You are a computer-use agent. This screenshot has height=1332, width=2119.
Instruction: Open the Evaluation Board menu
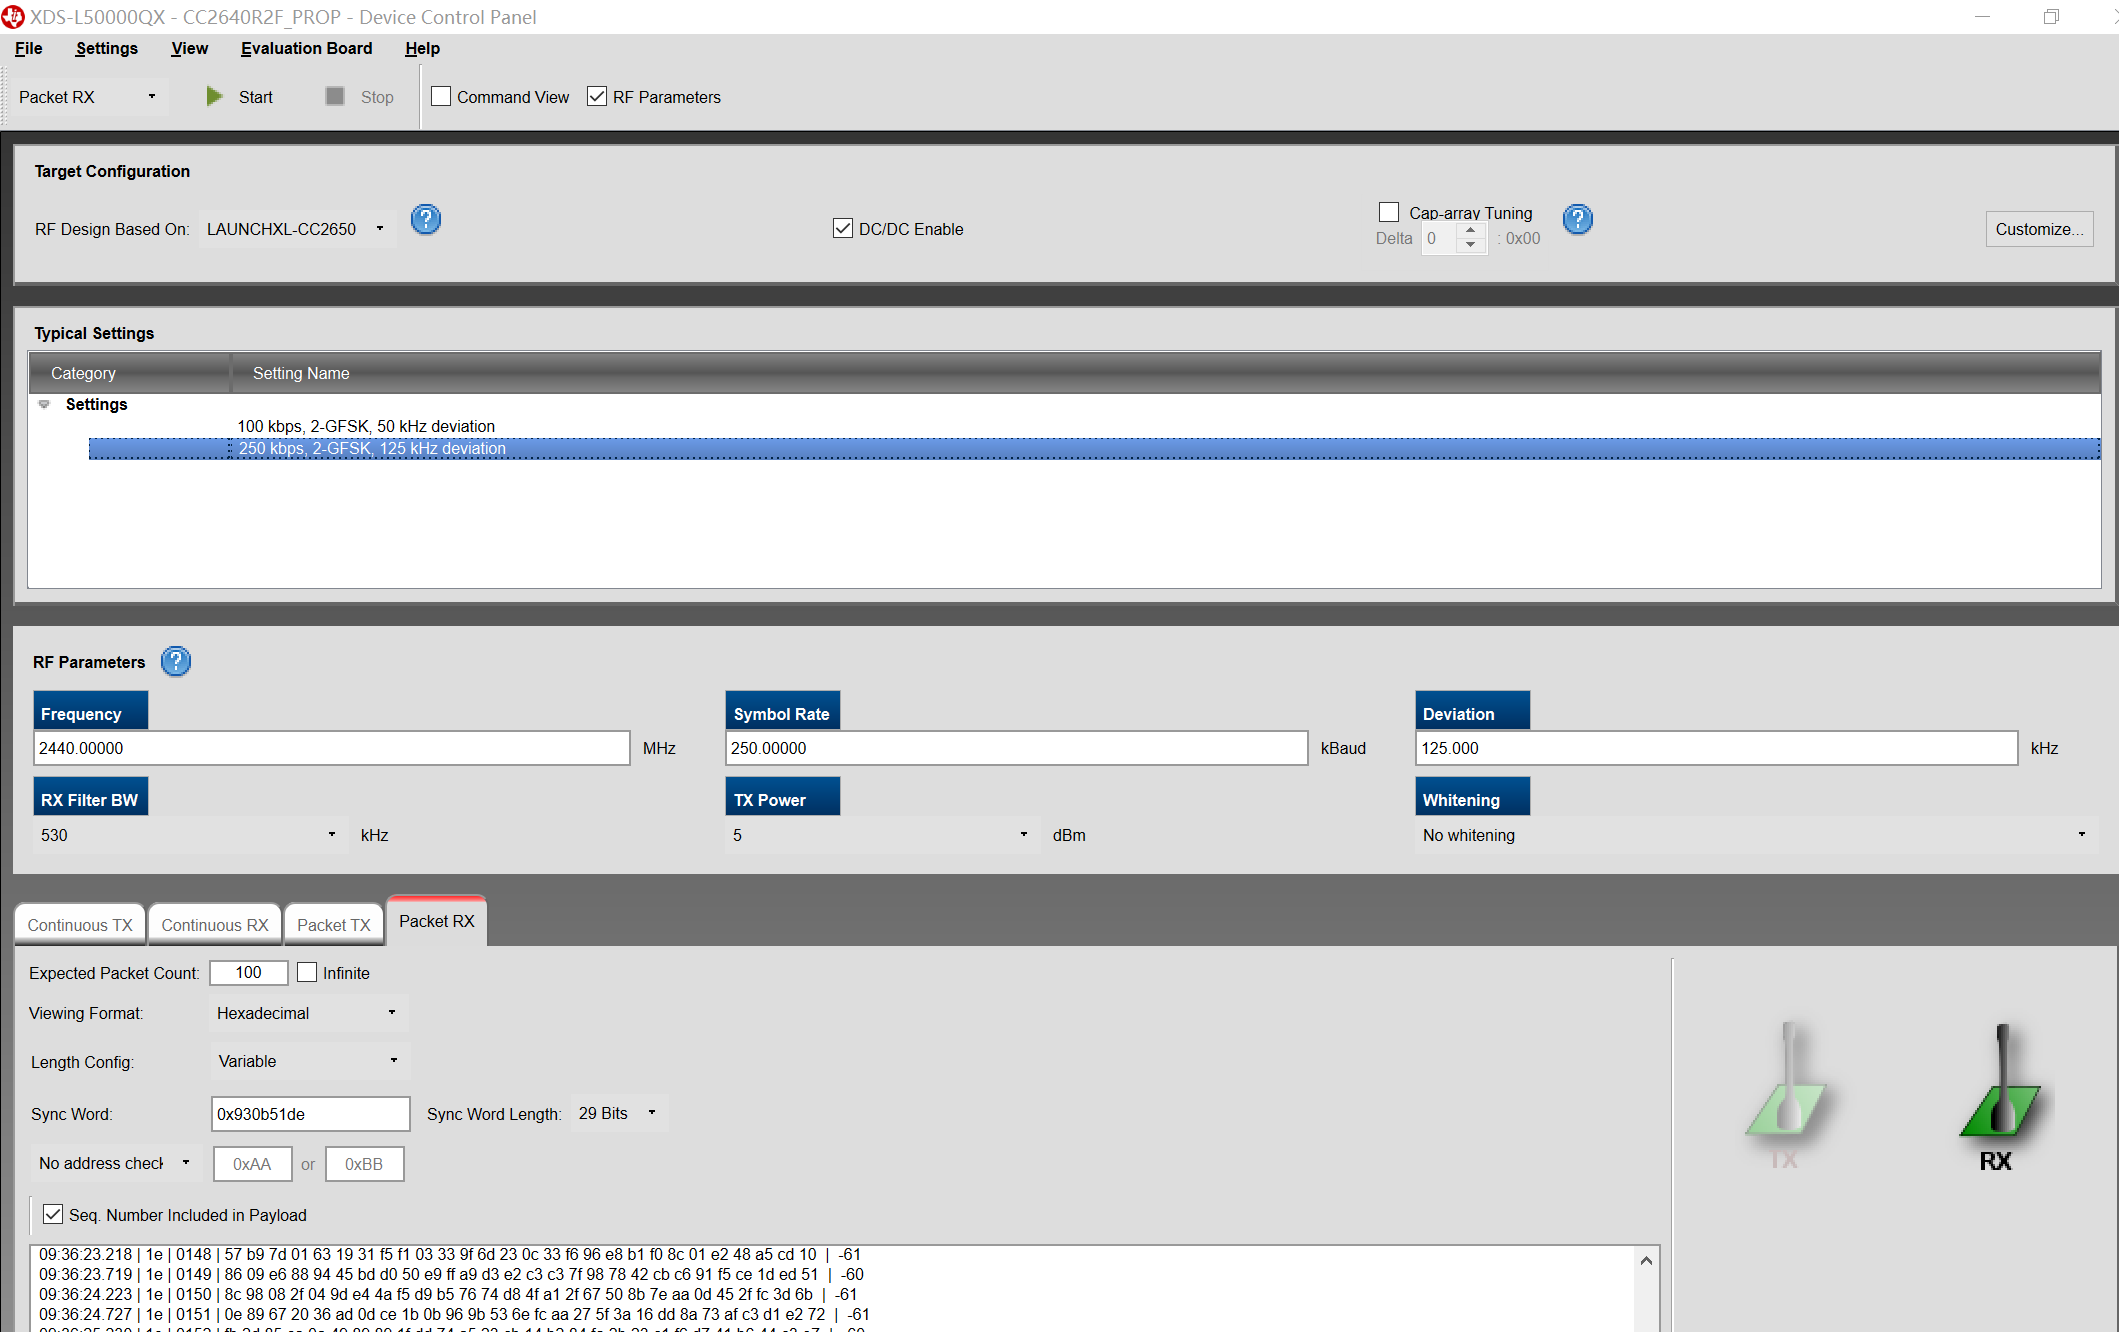(306, 48)
